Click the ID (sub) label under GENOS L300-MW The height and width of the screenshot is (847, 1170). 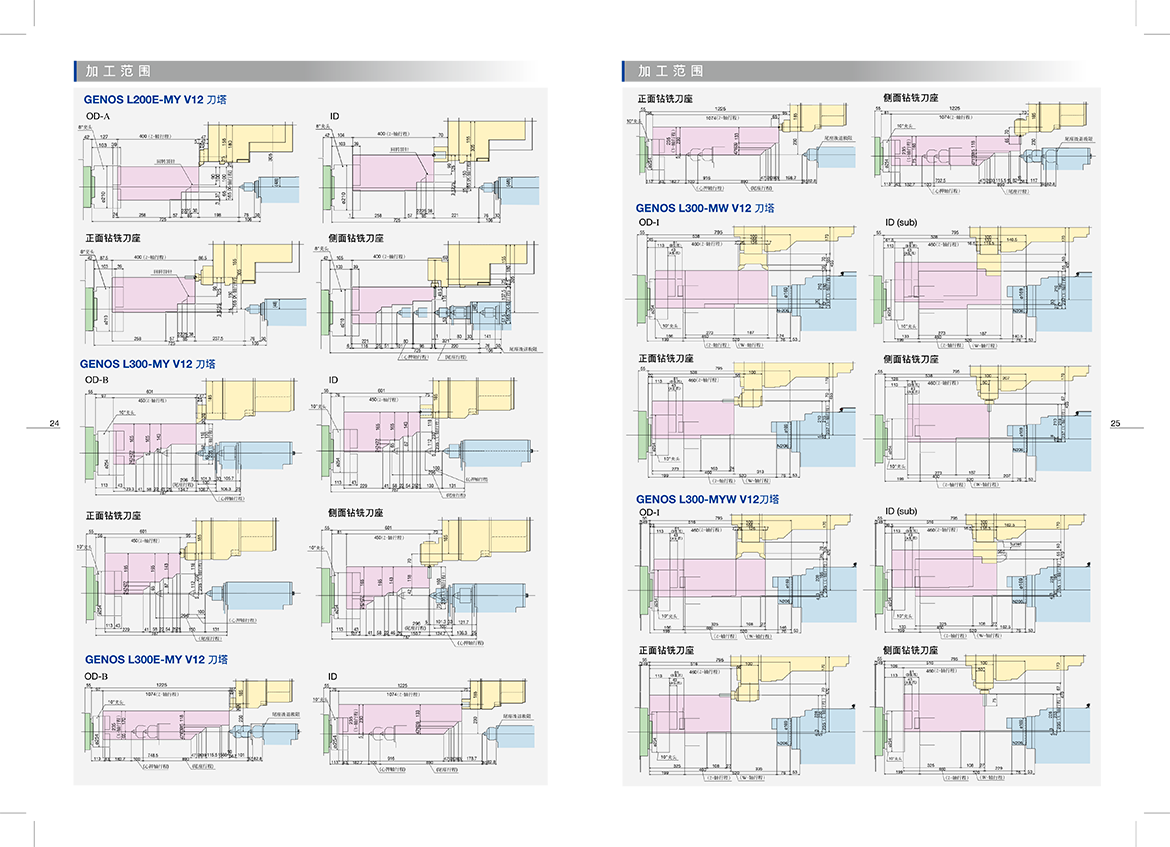[900, 222]
